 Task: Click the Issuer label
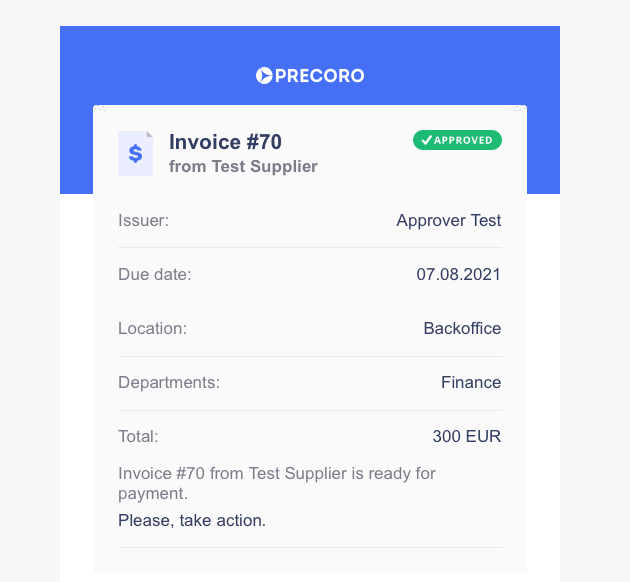(143, 221)
